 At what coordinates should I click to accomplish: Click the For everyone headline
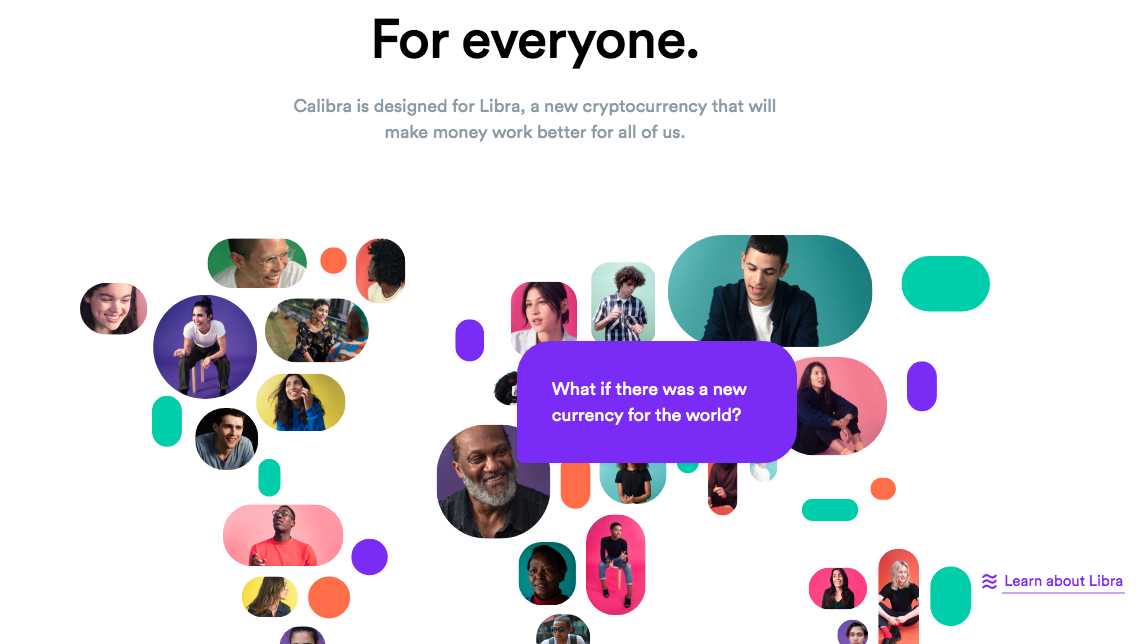pos(535,40)
